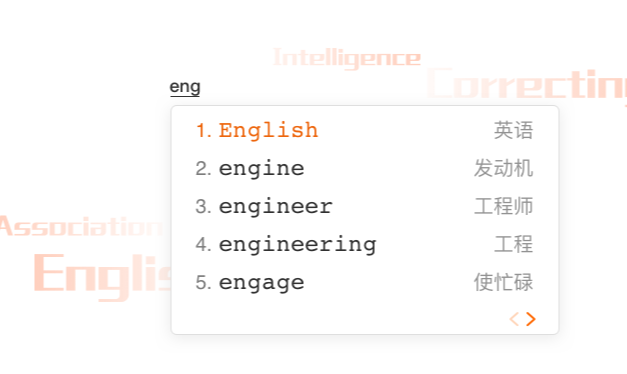The image size is (627, 374).
Task: Click candidate number 2 index
Action: 203,168
